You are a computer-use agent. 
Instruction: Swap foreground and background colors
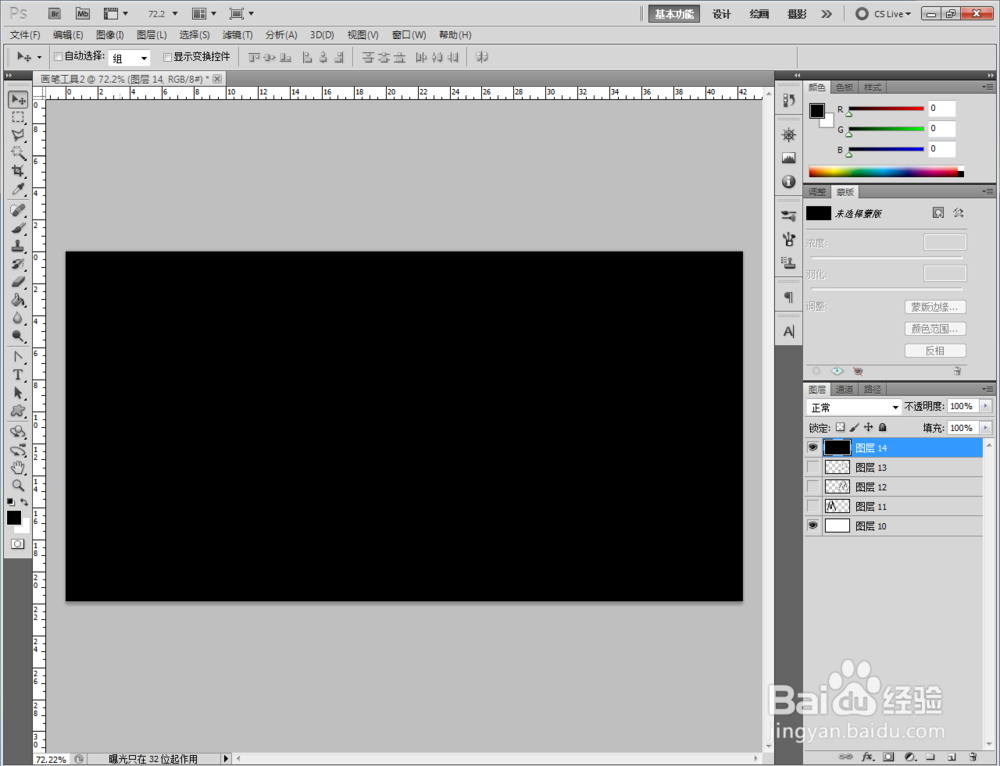[x=24, y=502]
